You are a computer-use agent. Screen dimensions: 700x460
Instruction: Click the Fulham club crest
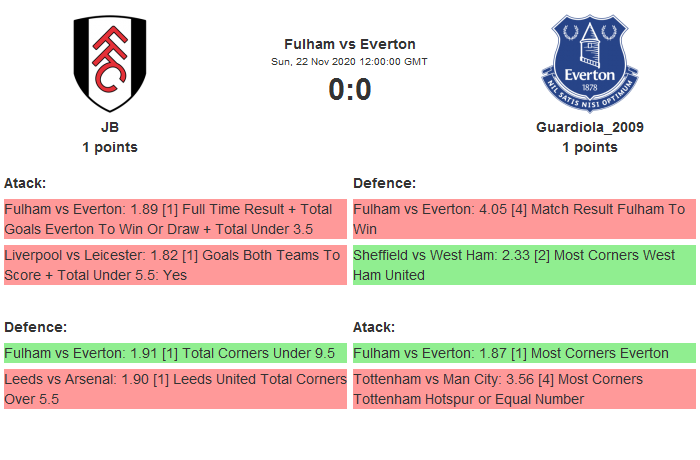pyautogui.click(x=110, y=64)
